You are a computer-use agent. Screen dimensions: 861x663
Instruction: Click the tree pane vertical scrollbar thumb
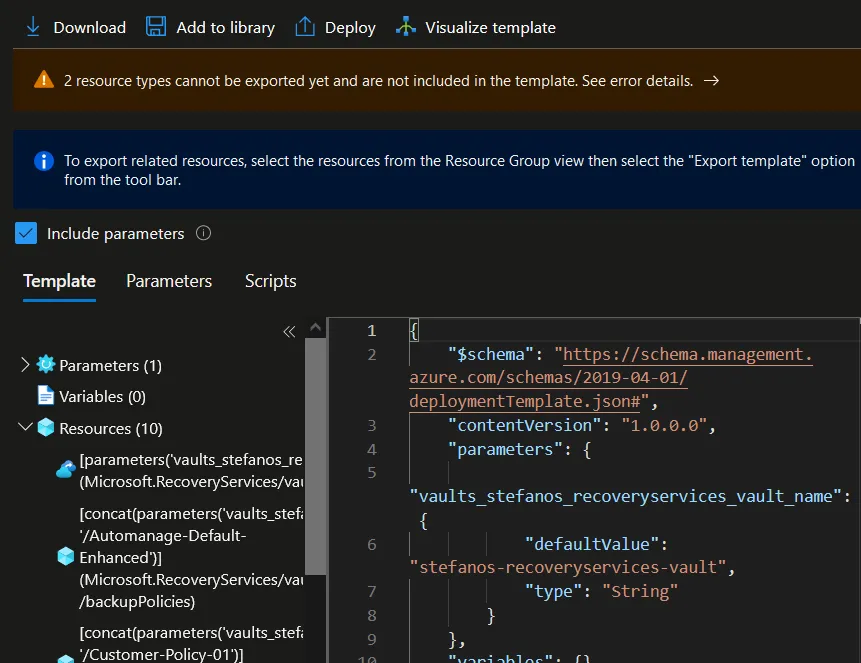[316, 456]
